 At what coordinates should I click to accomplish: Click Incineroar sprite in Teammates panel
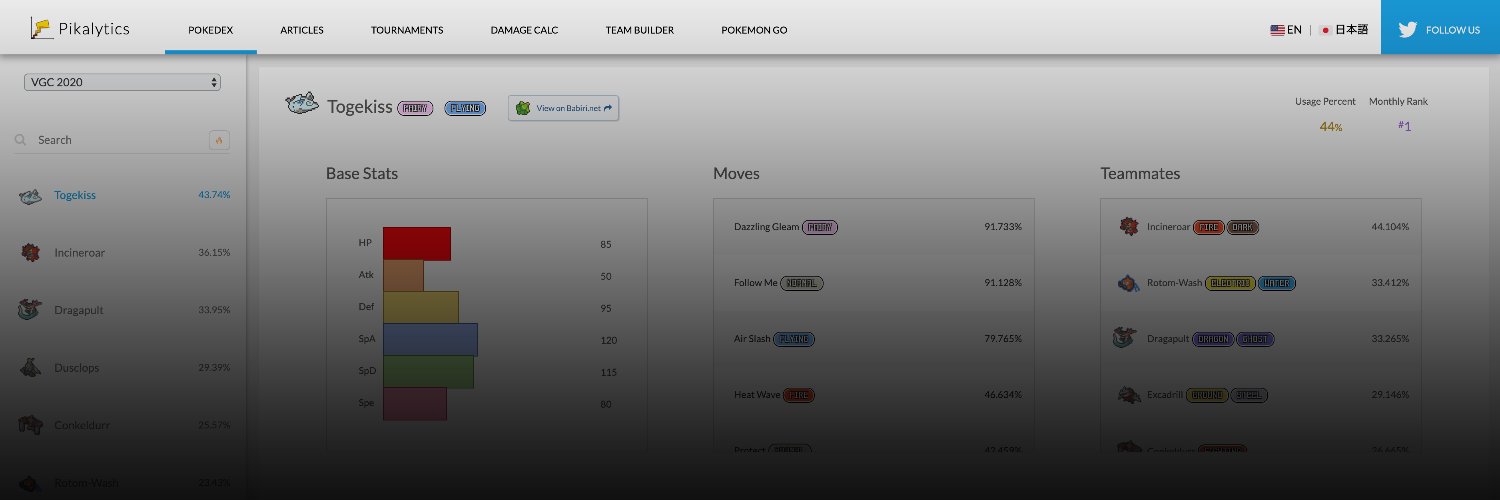(x=1129, y=226)
